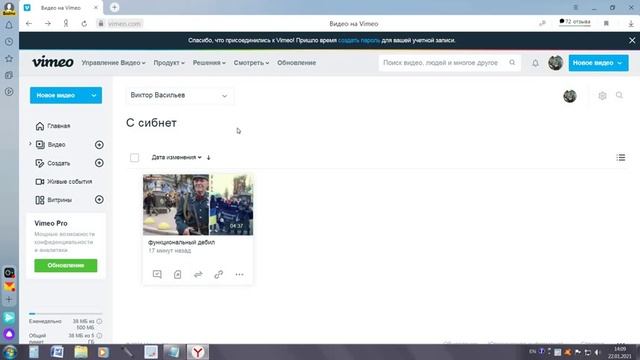Reverse sort order arrow
The image size is (640, 360).
[209, 158]
